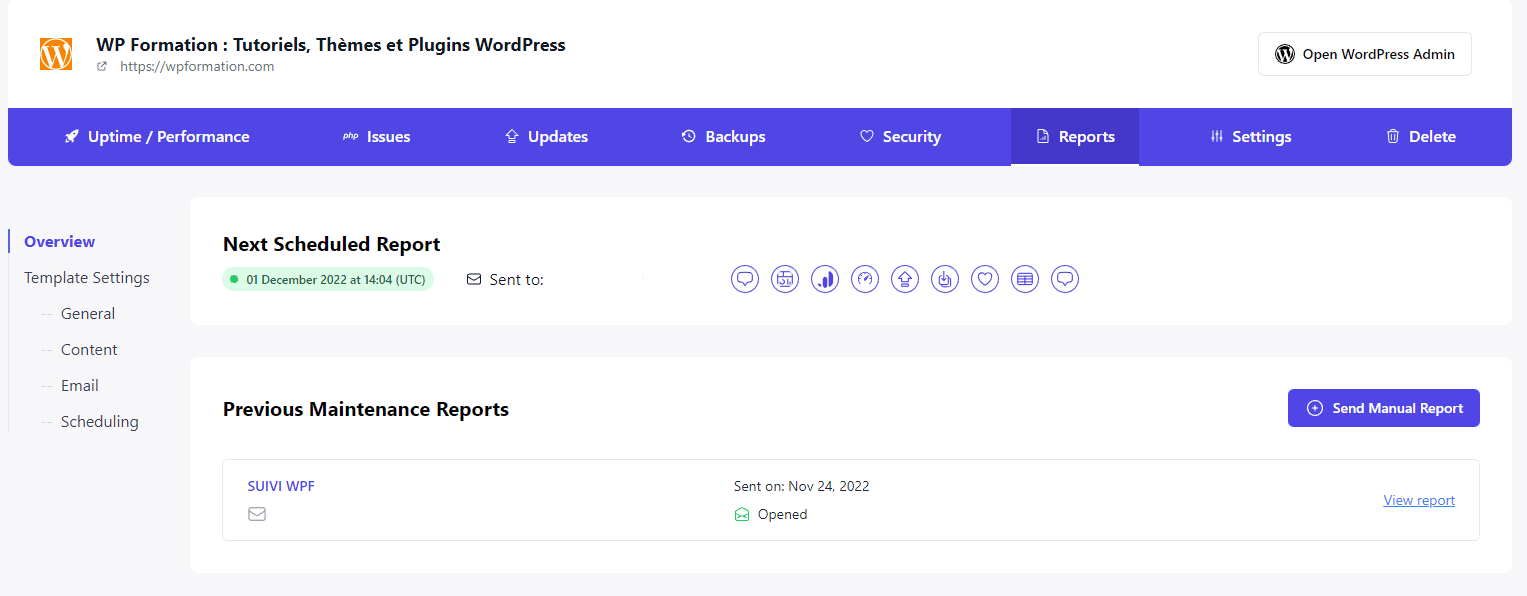Screen dimensions: 1527x596
Task: Open the wpformation.com site URL link
Action: (x=196, y=67)
